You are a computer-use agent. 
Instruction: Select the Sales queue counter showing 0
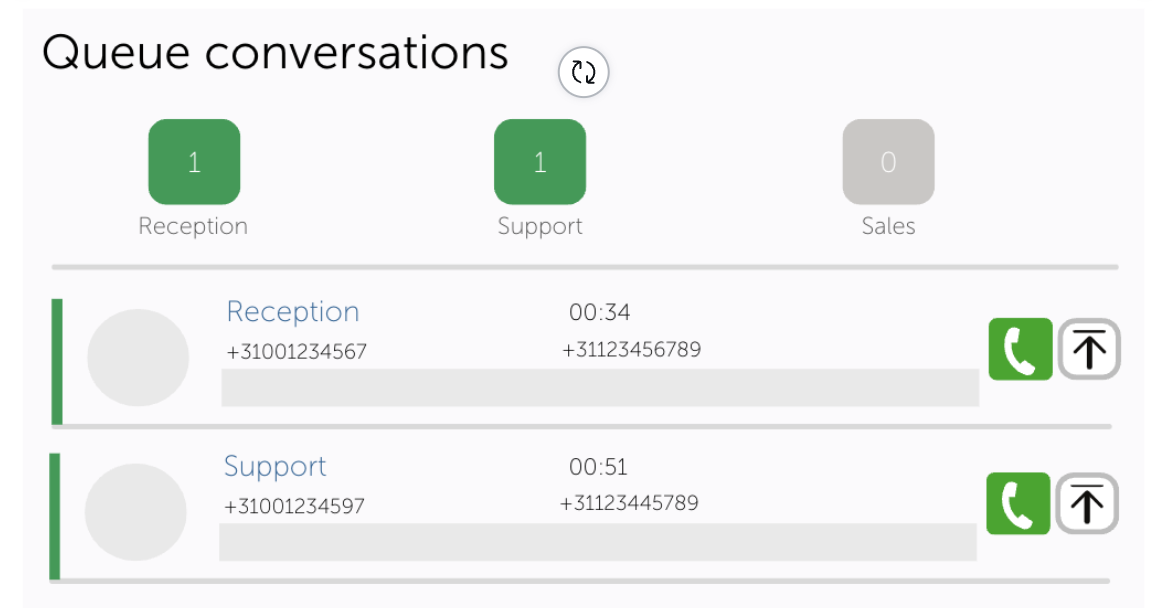[x=888, y=162]
